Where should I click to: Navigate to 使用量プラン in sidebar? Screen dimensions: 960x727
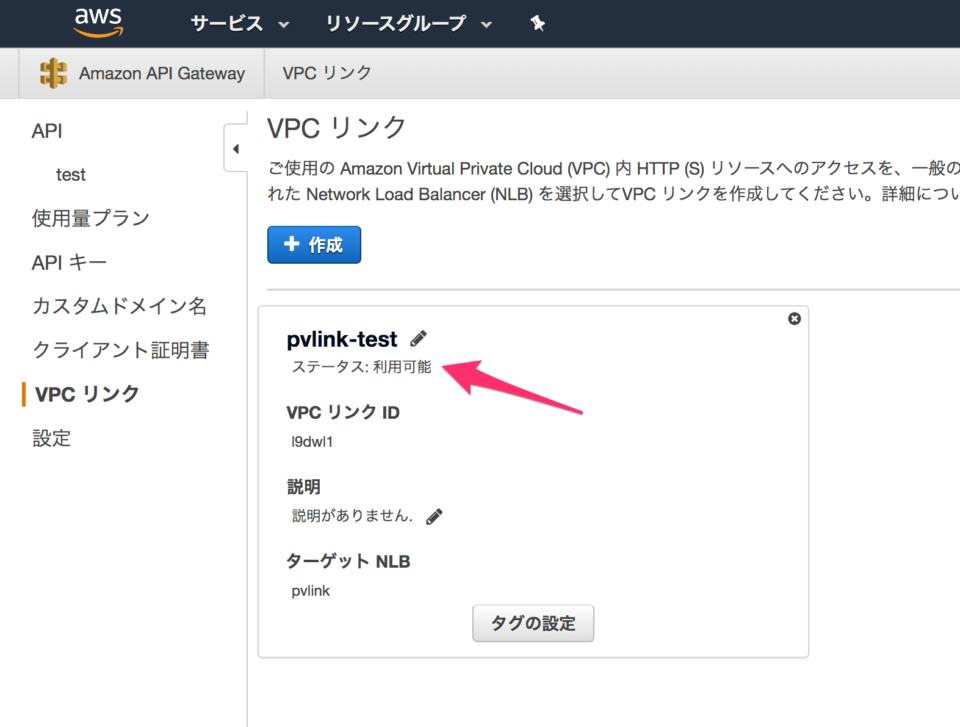click(x=88, y=217)
